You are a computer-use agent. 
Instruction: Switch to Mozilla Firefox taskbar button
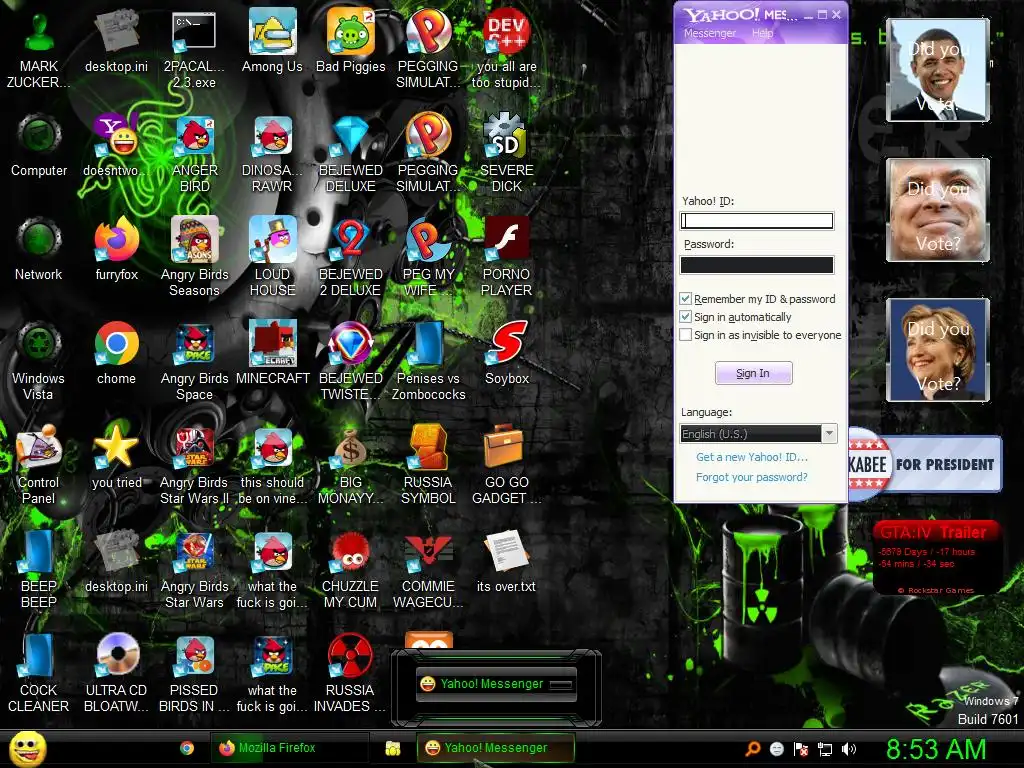click(x=289, y=748)
